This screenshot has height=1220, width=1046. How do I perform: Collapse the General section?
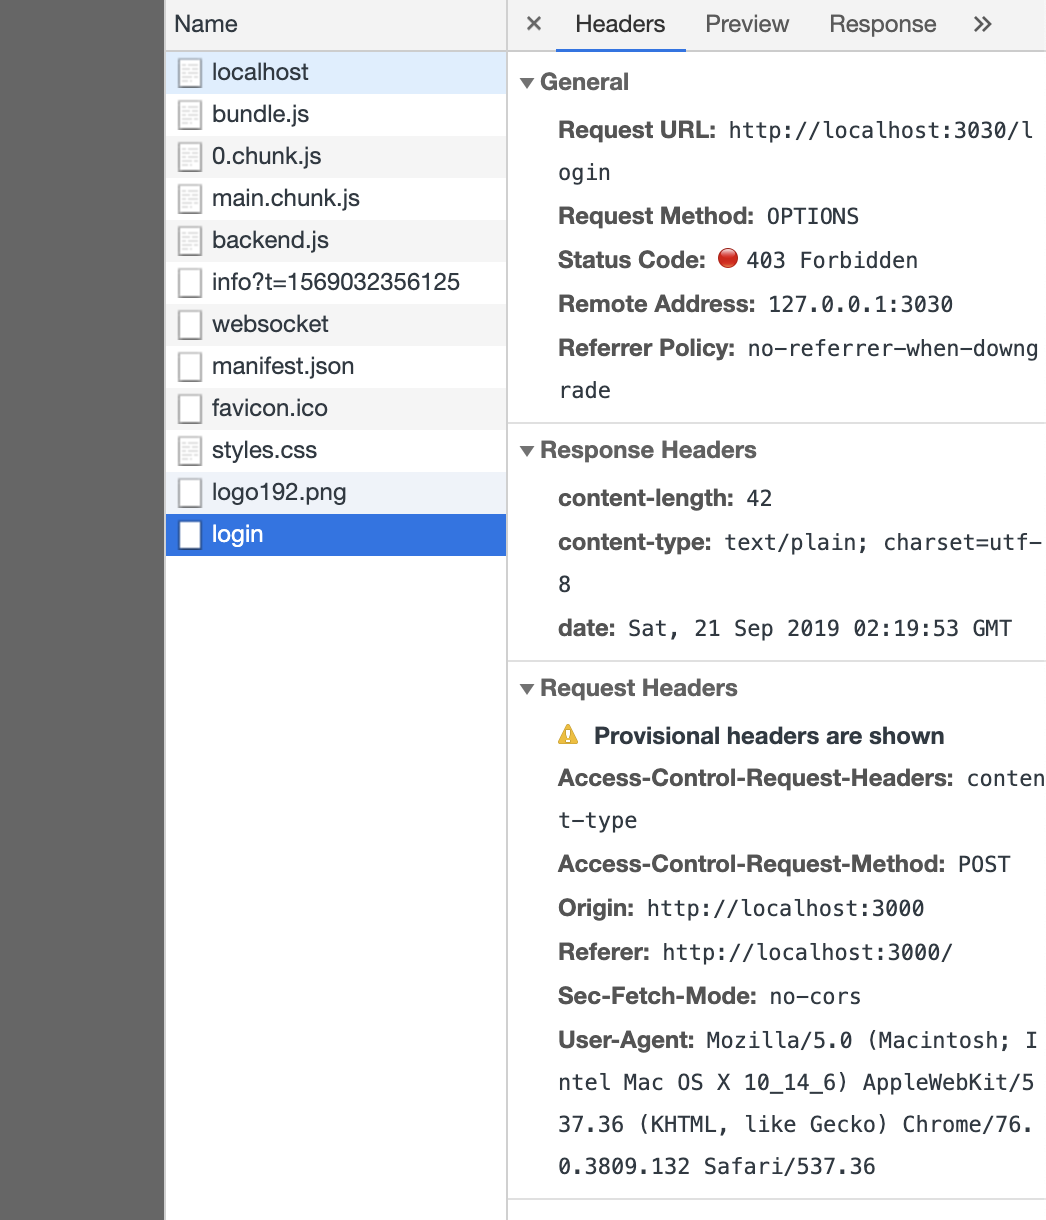coord(527,83)
